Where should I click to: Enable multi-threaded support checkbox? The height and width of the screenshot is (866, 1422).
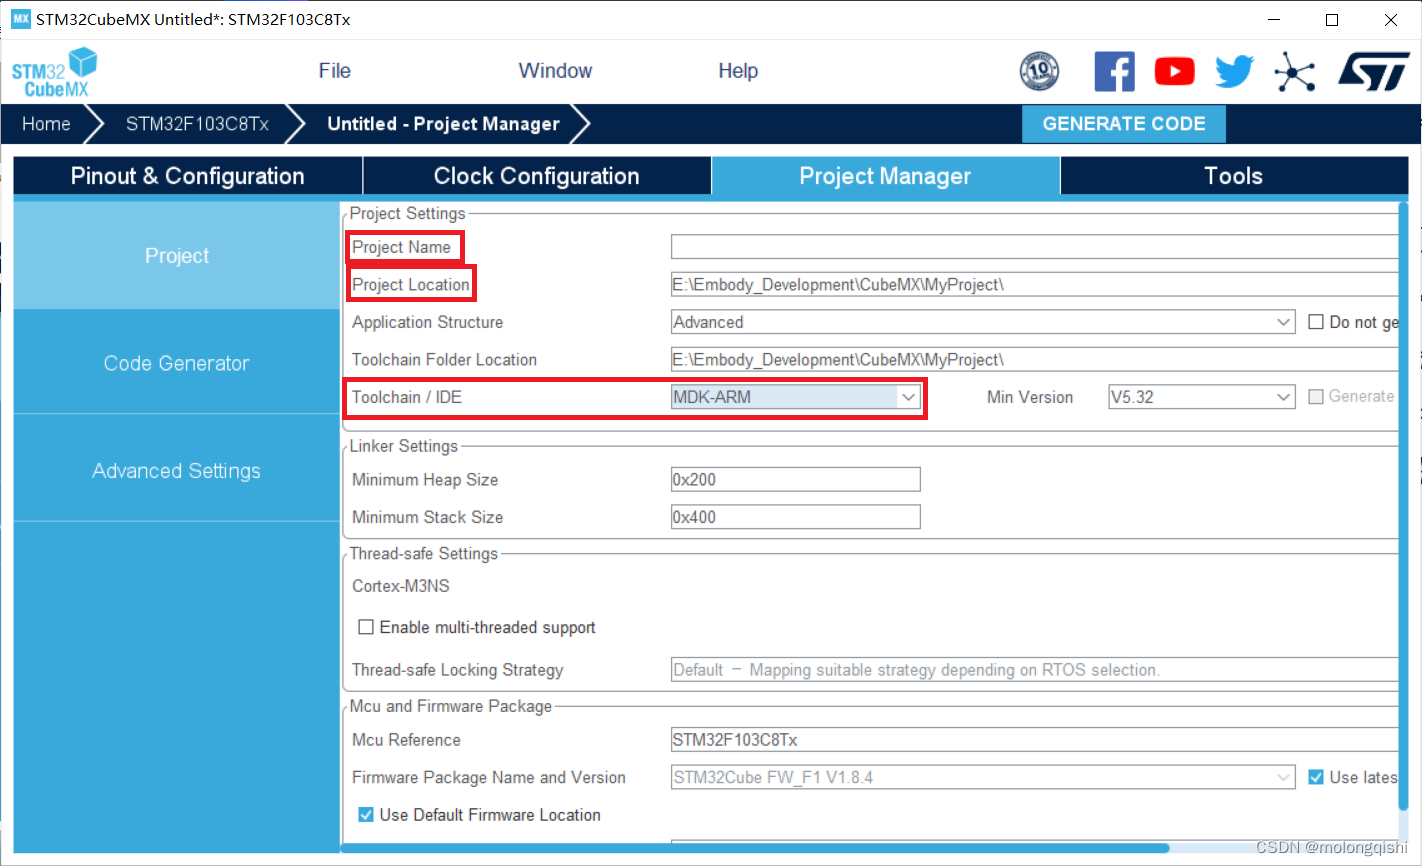click(x=366, y=627)
